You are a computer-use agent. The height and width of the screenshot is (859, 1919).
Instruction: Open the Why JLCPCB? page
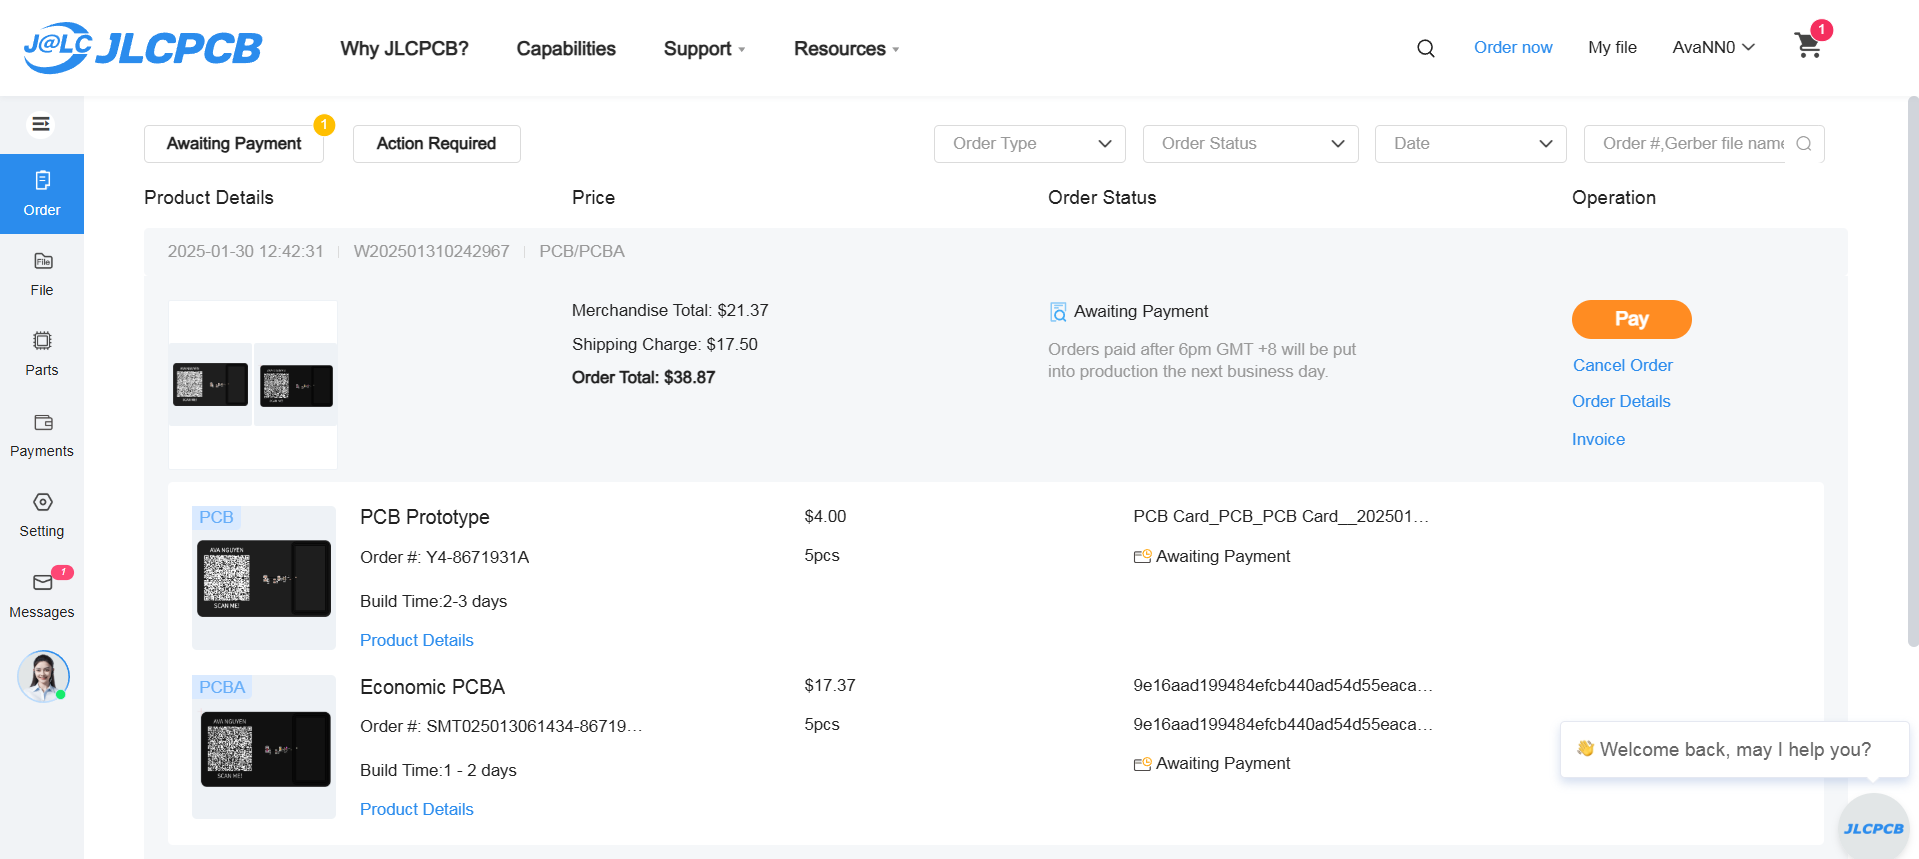tap(404, 49)
